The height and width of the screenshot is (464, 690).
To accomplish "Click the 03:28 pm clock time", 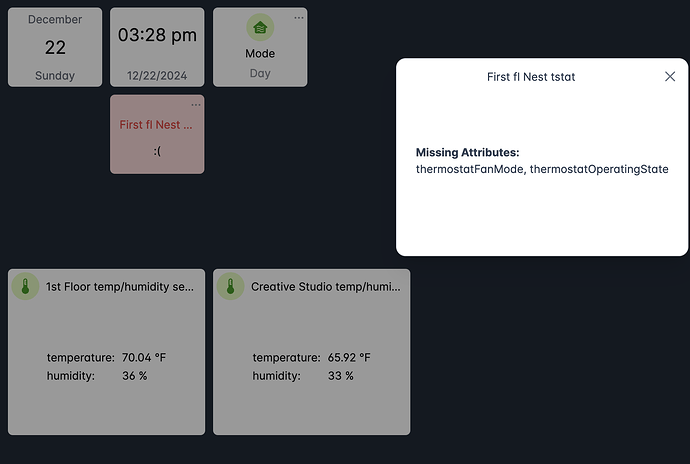I will coord(157,35).
